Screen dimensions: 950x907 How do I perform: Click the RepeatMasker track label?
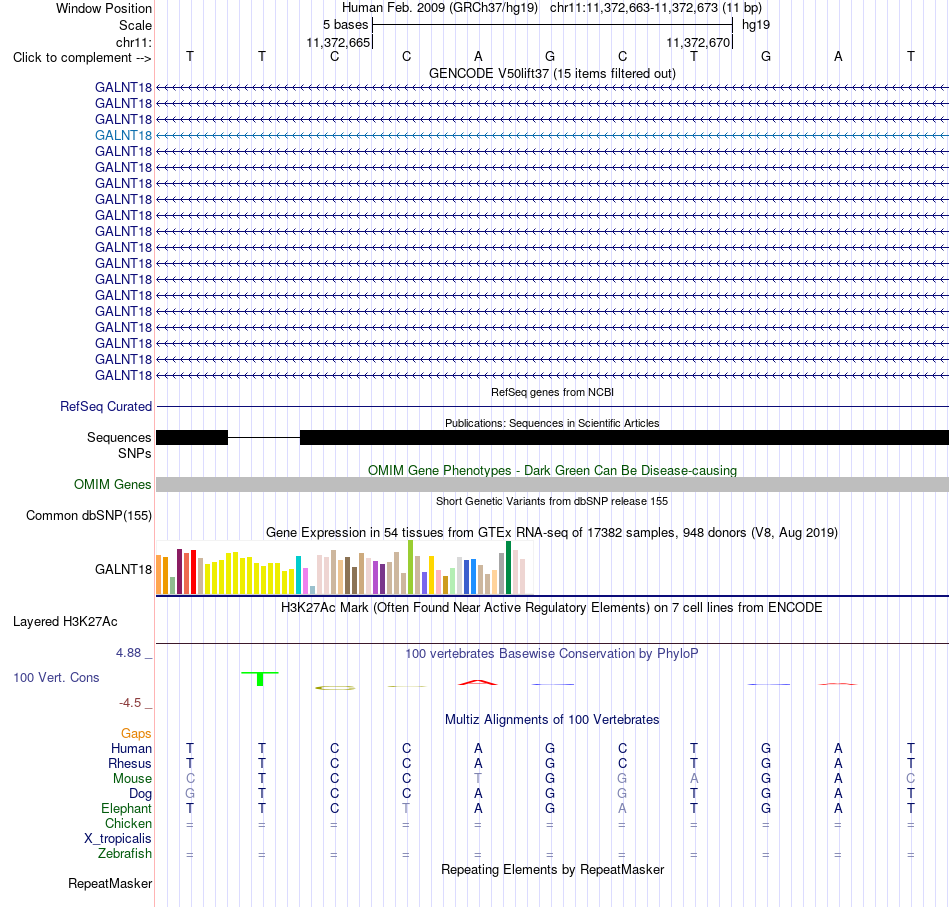tap(110, 884)
